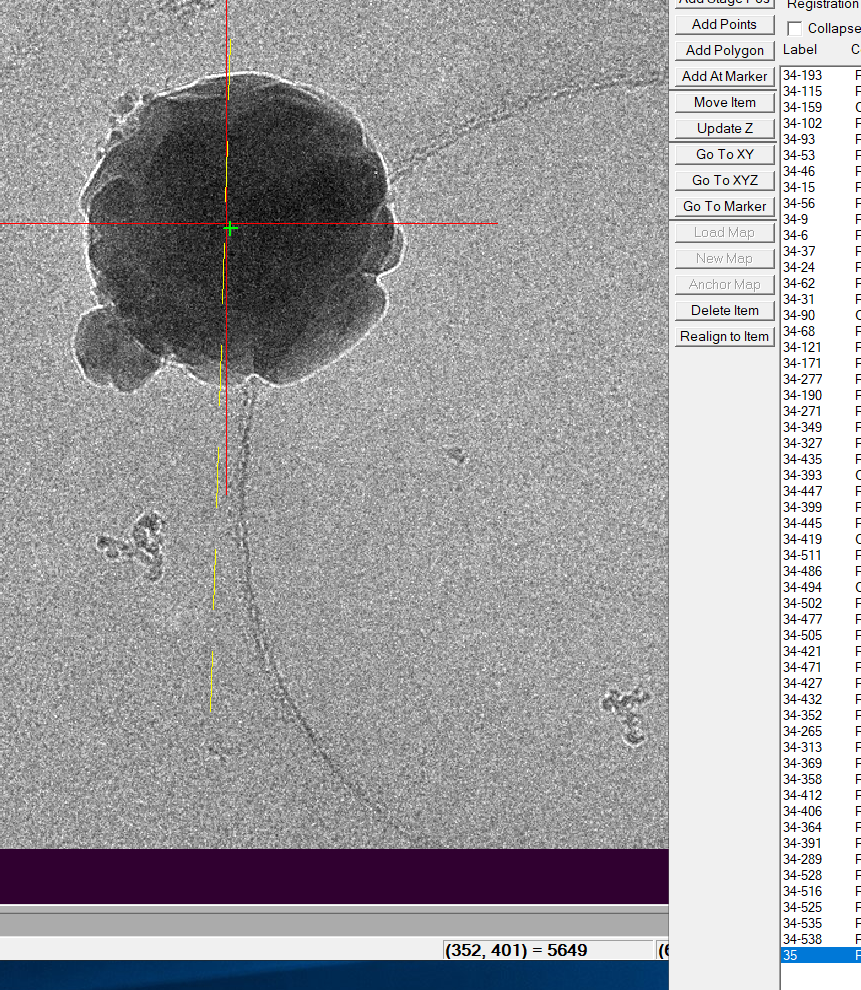Select list entry 34-62
This screenshot has width=861, height=990.
click(821, 283)
